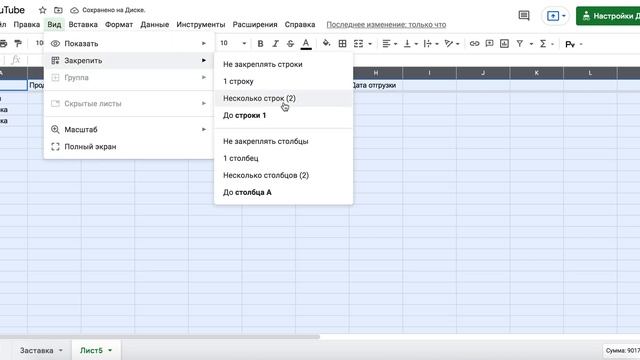640x360 pixels.
Task: Choose До столбца A option
Action: [283, 192]
